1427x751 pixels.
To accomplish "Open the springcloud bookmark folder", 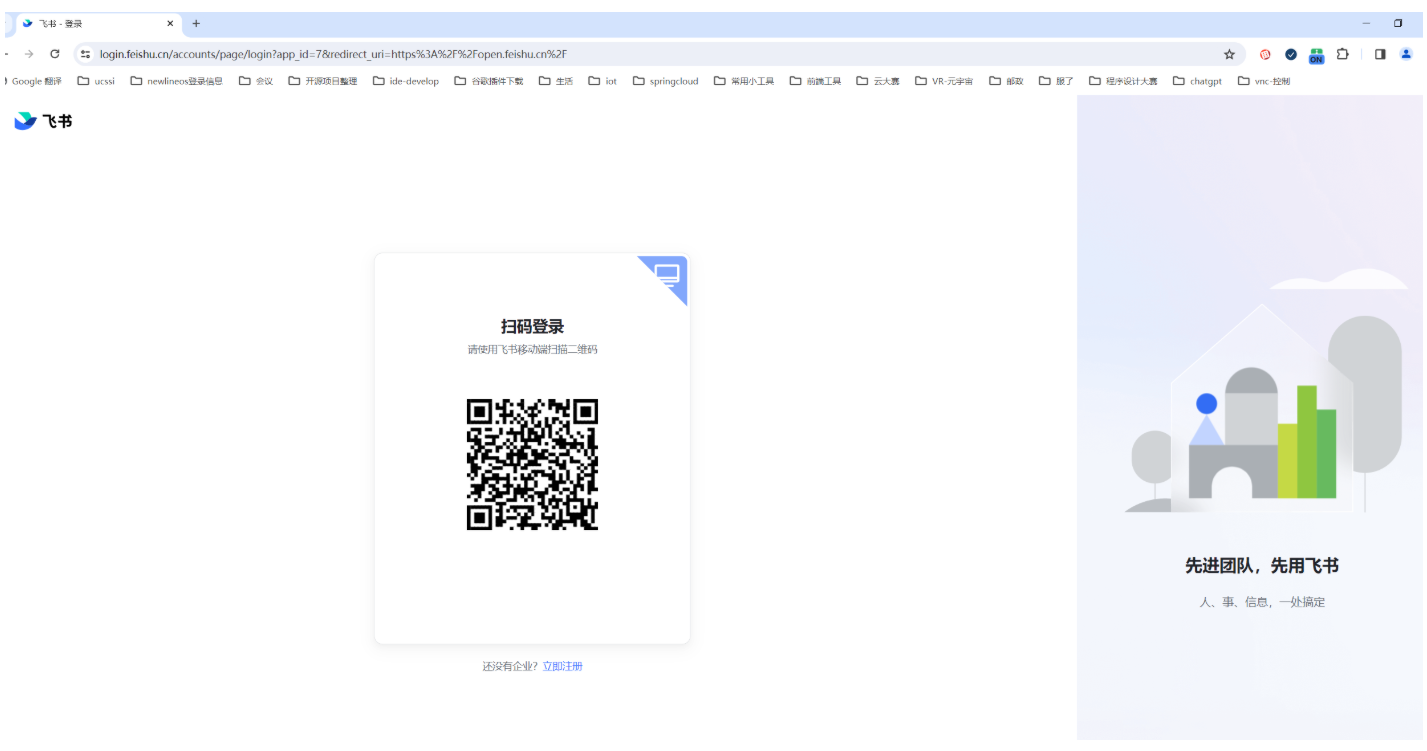I will (x=666, y=81).
